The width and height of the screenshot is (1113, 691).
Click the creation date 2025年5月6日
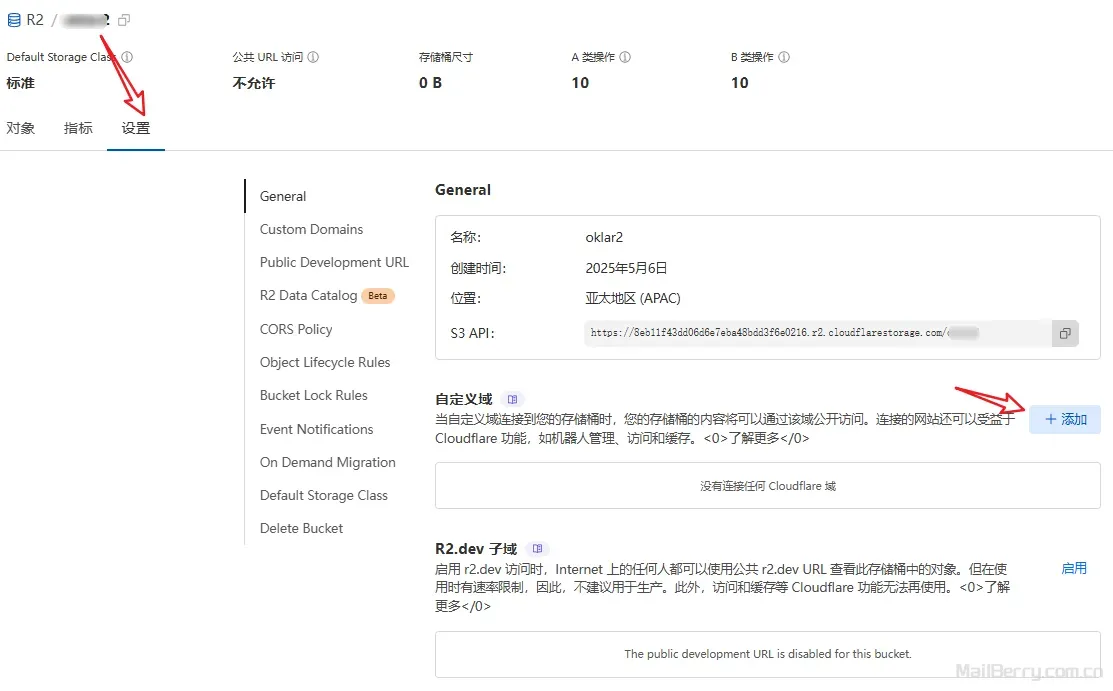point(626,268)
